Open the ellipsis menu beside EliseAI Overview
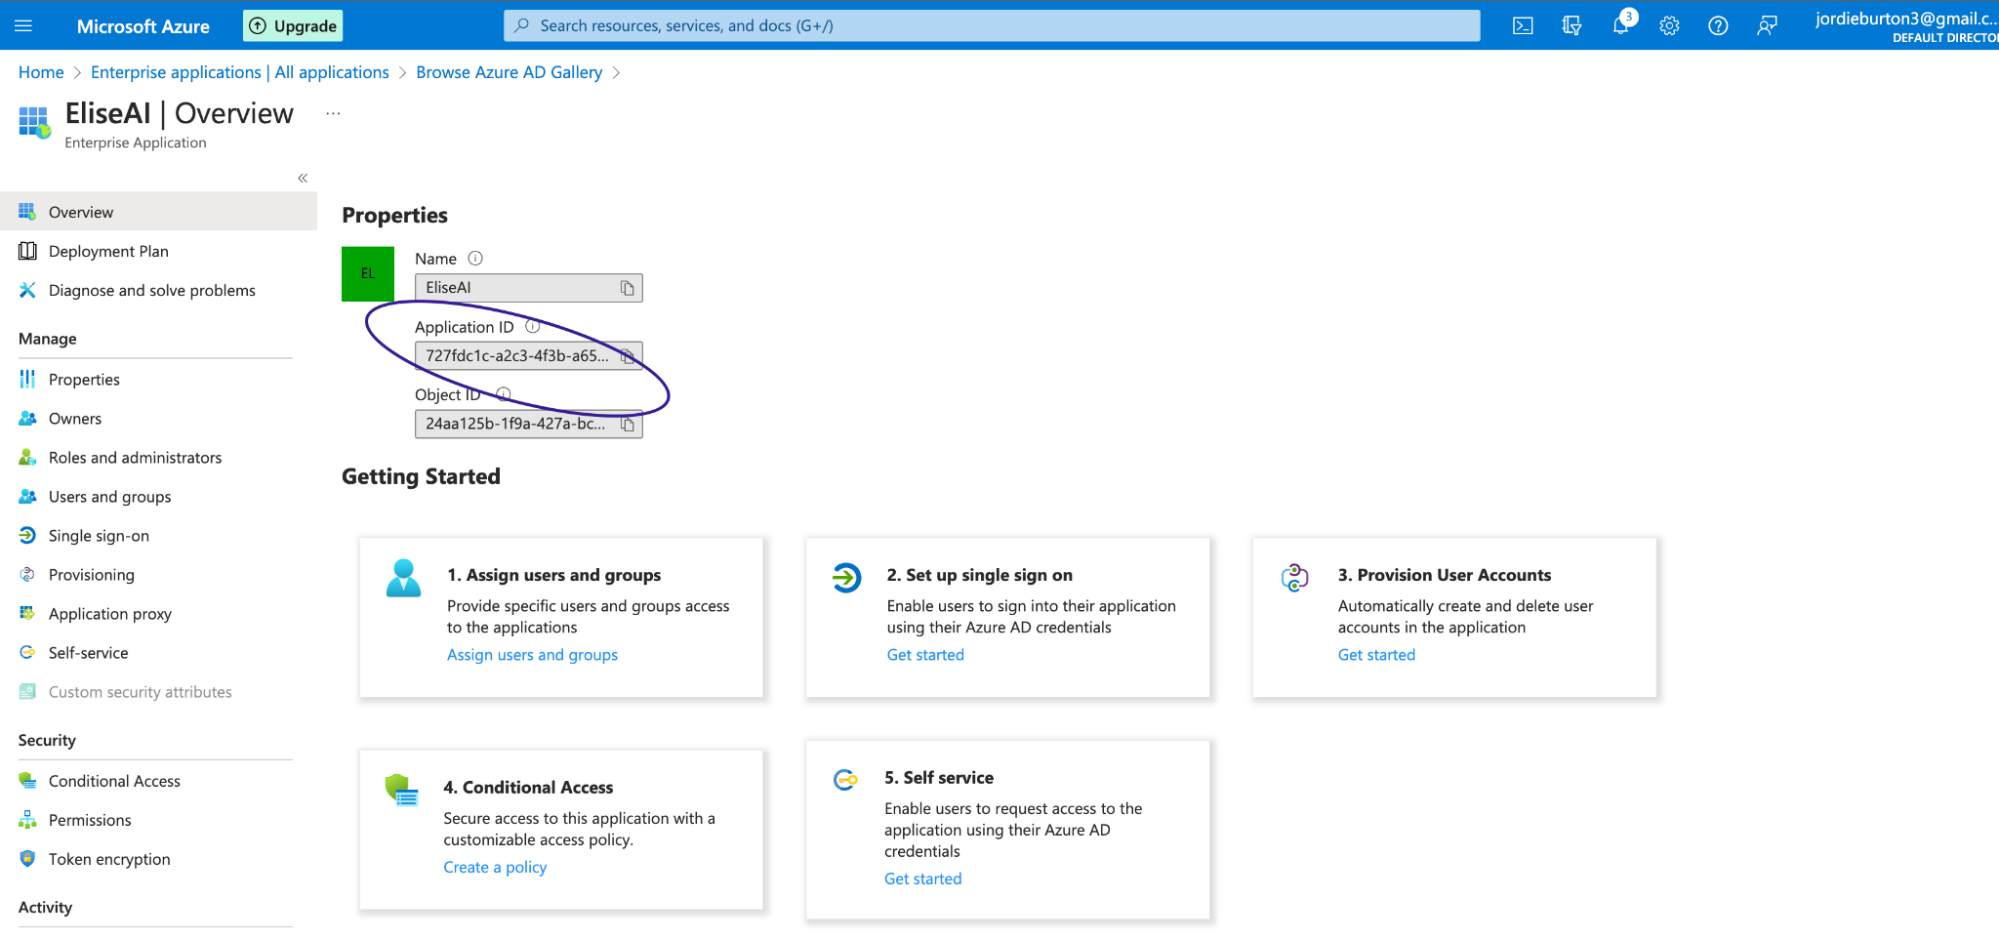This screenshot has height=931, width=1999. (333, 114)
